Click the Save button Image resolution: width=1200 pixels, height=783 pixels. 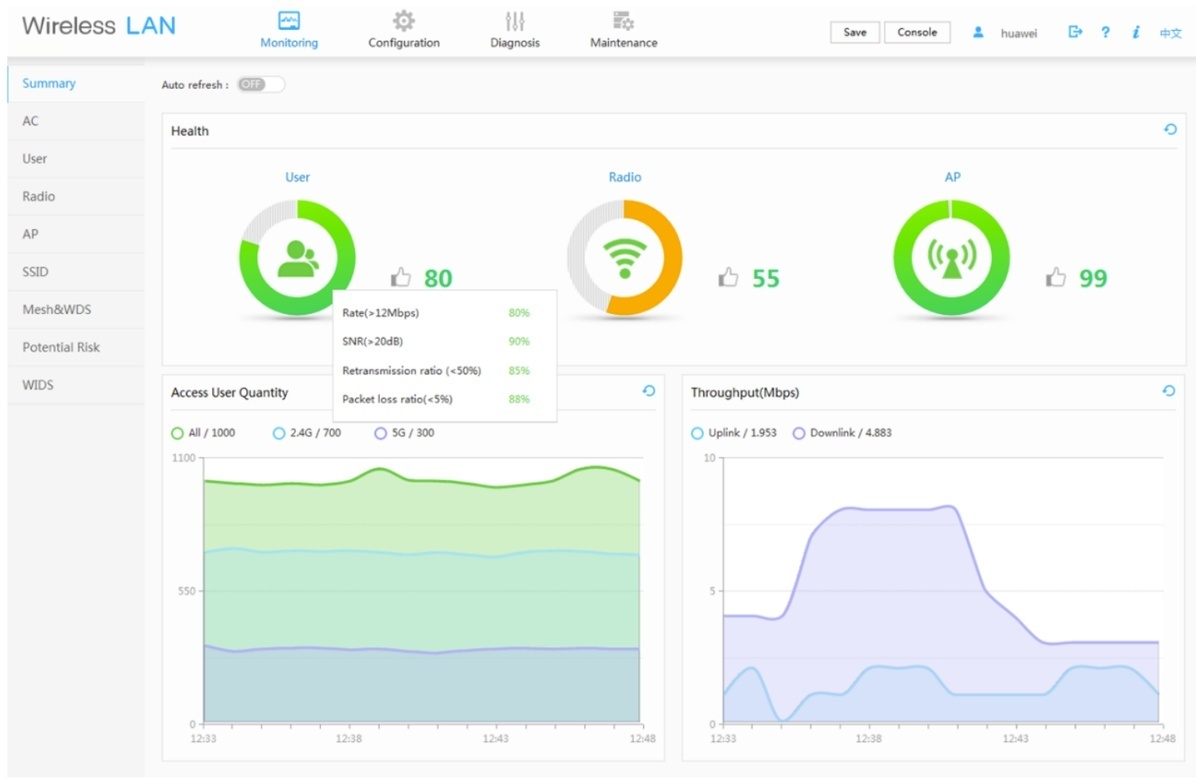pos(855,32)
